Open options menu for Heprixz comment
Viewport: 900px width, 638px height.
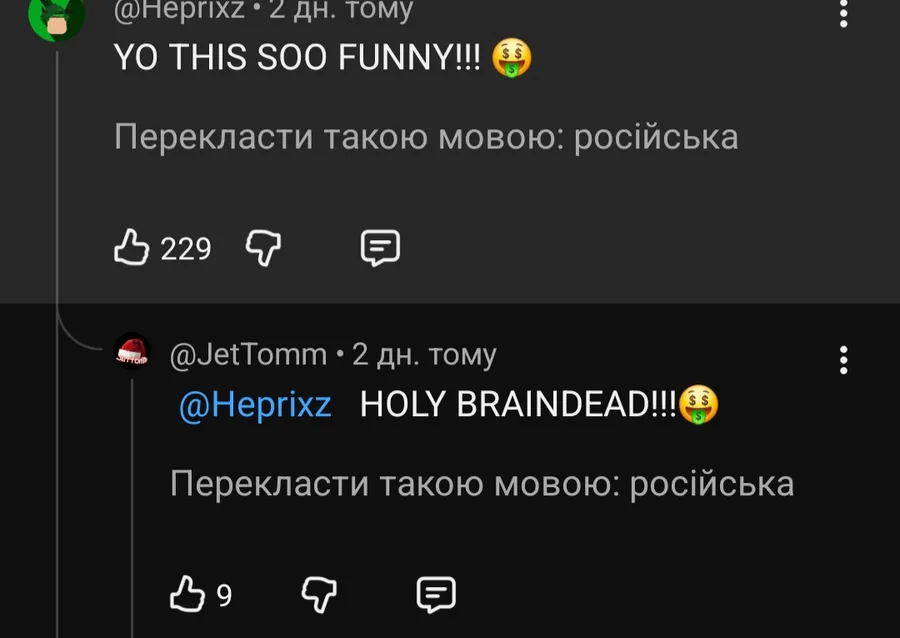point(844,13)
